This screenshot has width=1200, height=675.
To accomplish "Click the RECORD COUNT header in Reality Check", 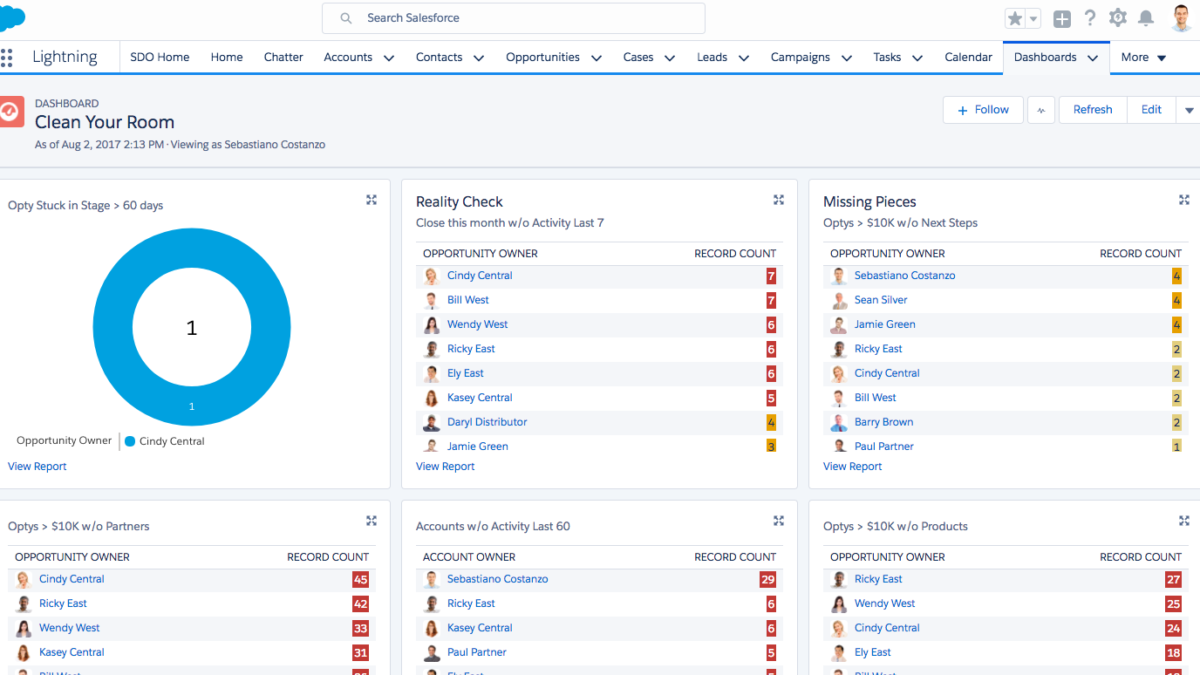I will click(735, 253).
